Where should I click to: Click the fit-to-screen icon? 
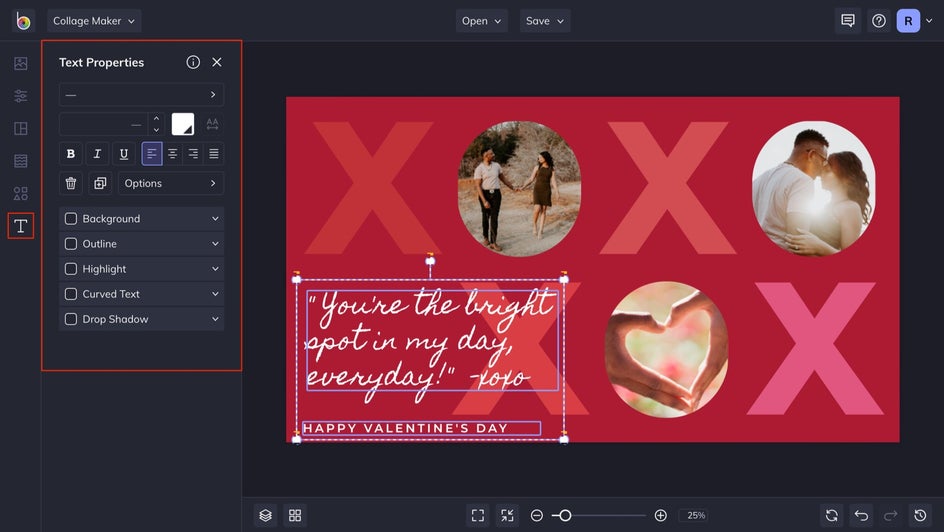coord(478,515)
